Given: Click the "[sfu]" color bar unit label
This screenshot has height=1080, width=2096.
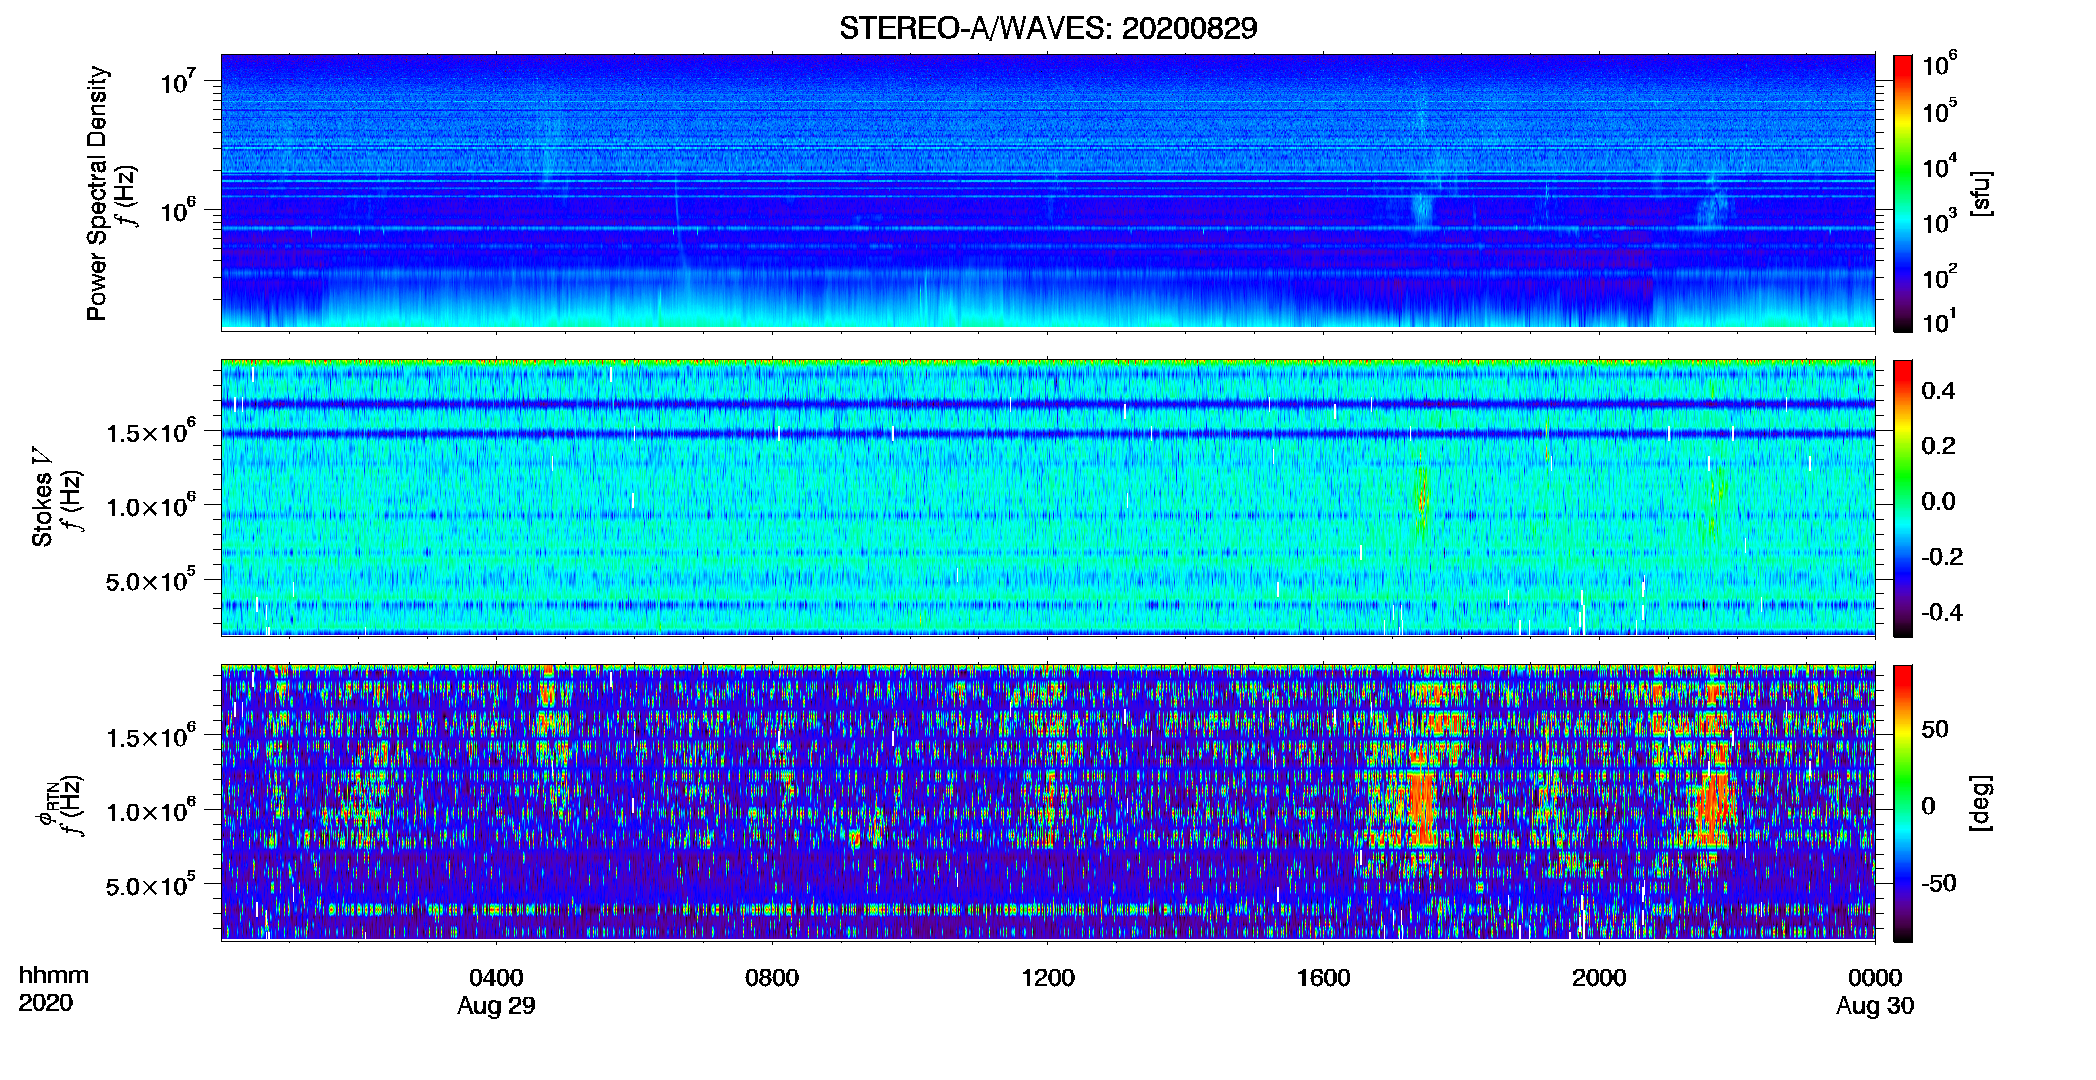Looking at the screenshot, I should click(1981, 193).
